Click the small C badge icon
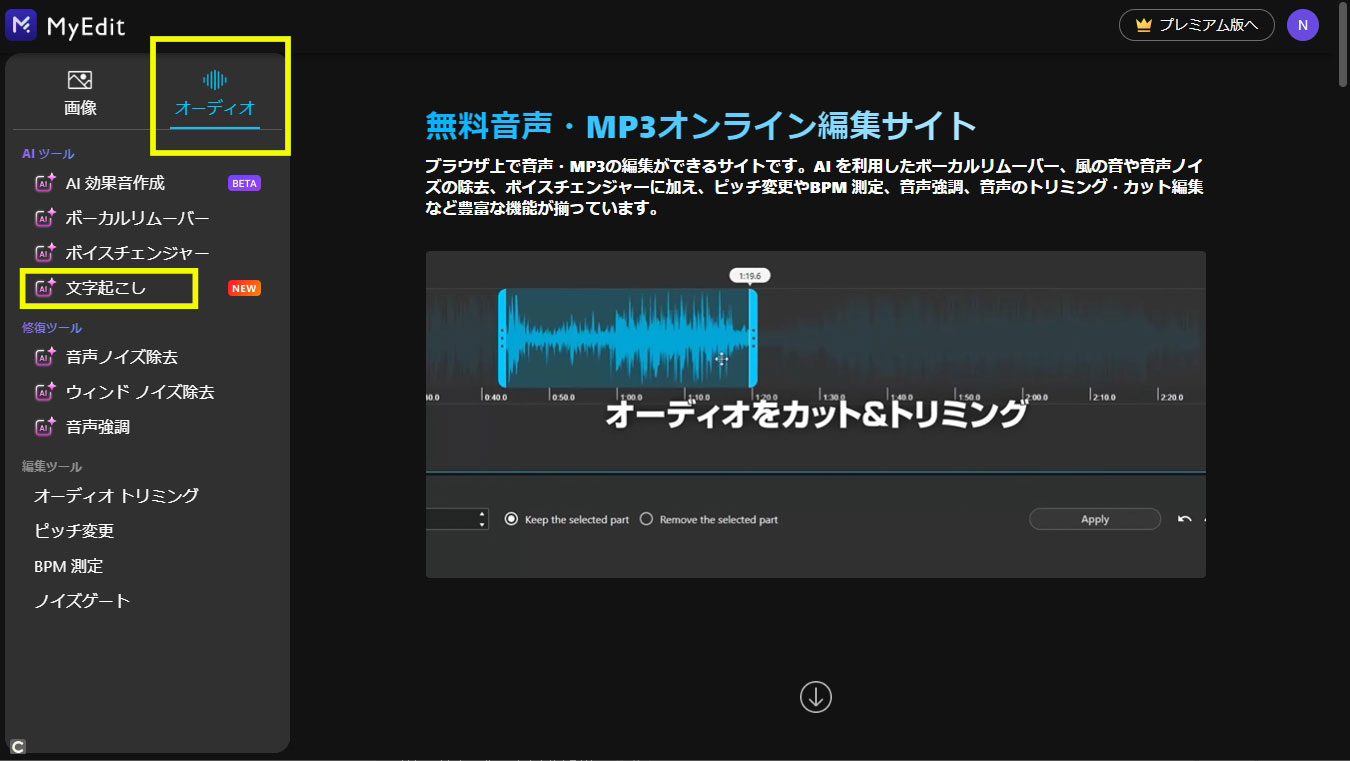 pos(17,746)
